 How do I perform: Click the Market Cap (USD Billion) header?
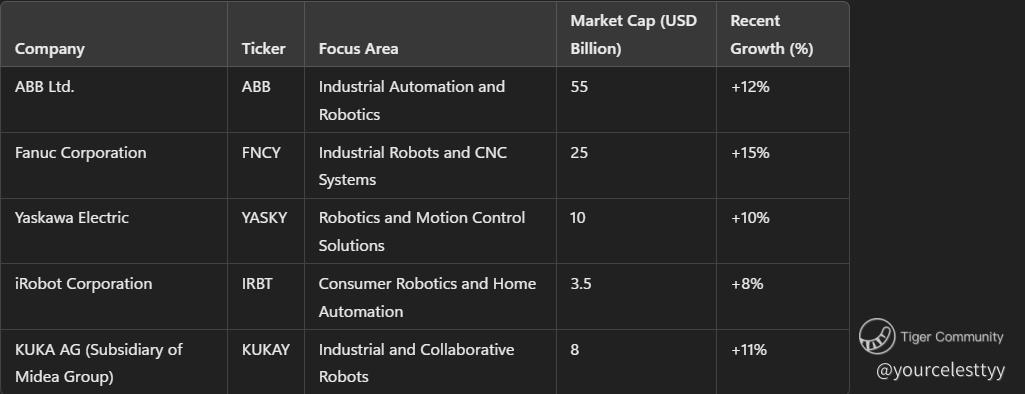coord(633,35)
